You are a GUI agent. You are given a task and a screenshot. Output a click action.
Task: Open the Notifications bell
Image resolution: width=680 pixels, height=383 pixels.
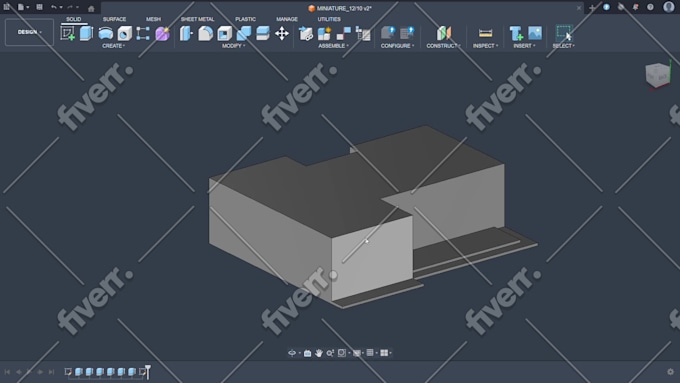pyautogui.click(x=635, y=7)
